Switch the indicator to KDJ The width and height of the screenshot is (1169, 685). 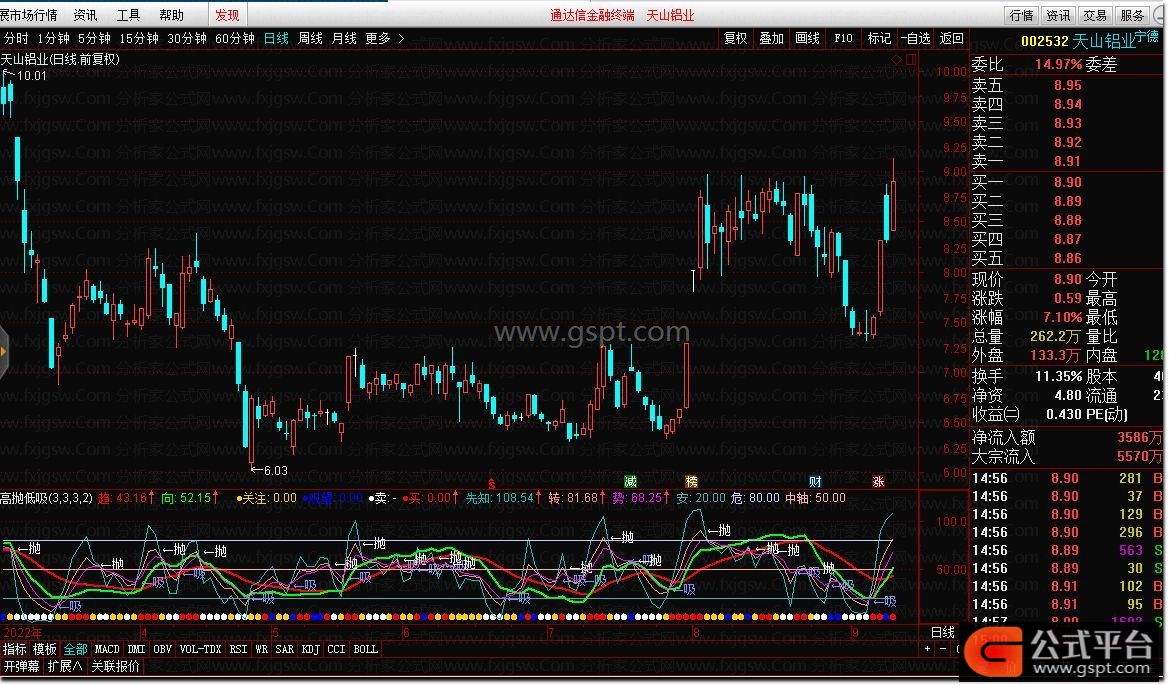point(311,649)
